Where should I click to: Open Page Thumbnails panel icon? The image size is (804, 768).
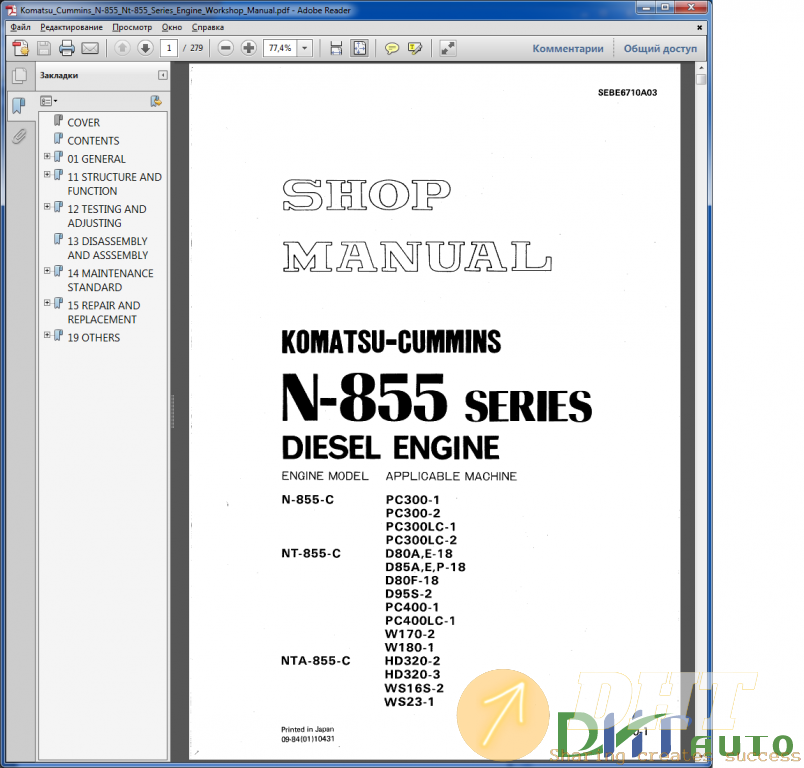[19, 76]
